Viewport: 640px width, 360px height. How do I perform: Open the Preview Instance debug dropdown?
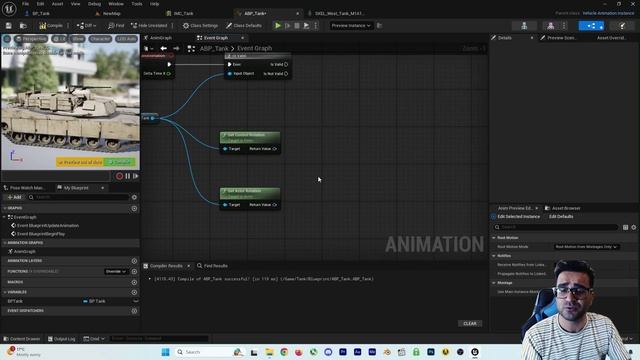click(351, 26)
